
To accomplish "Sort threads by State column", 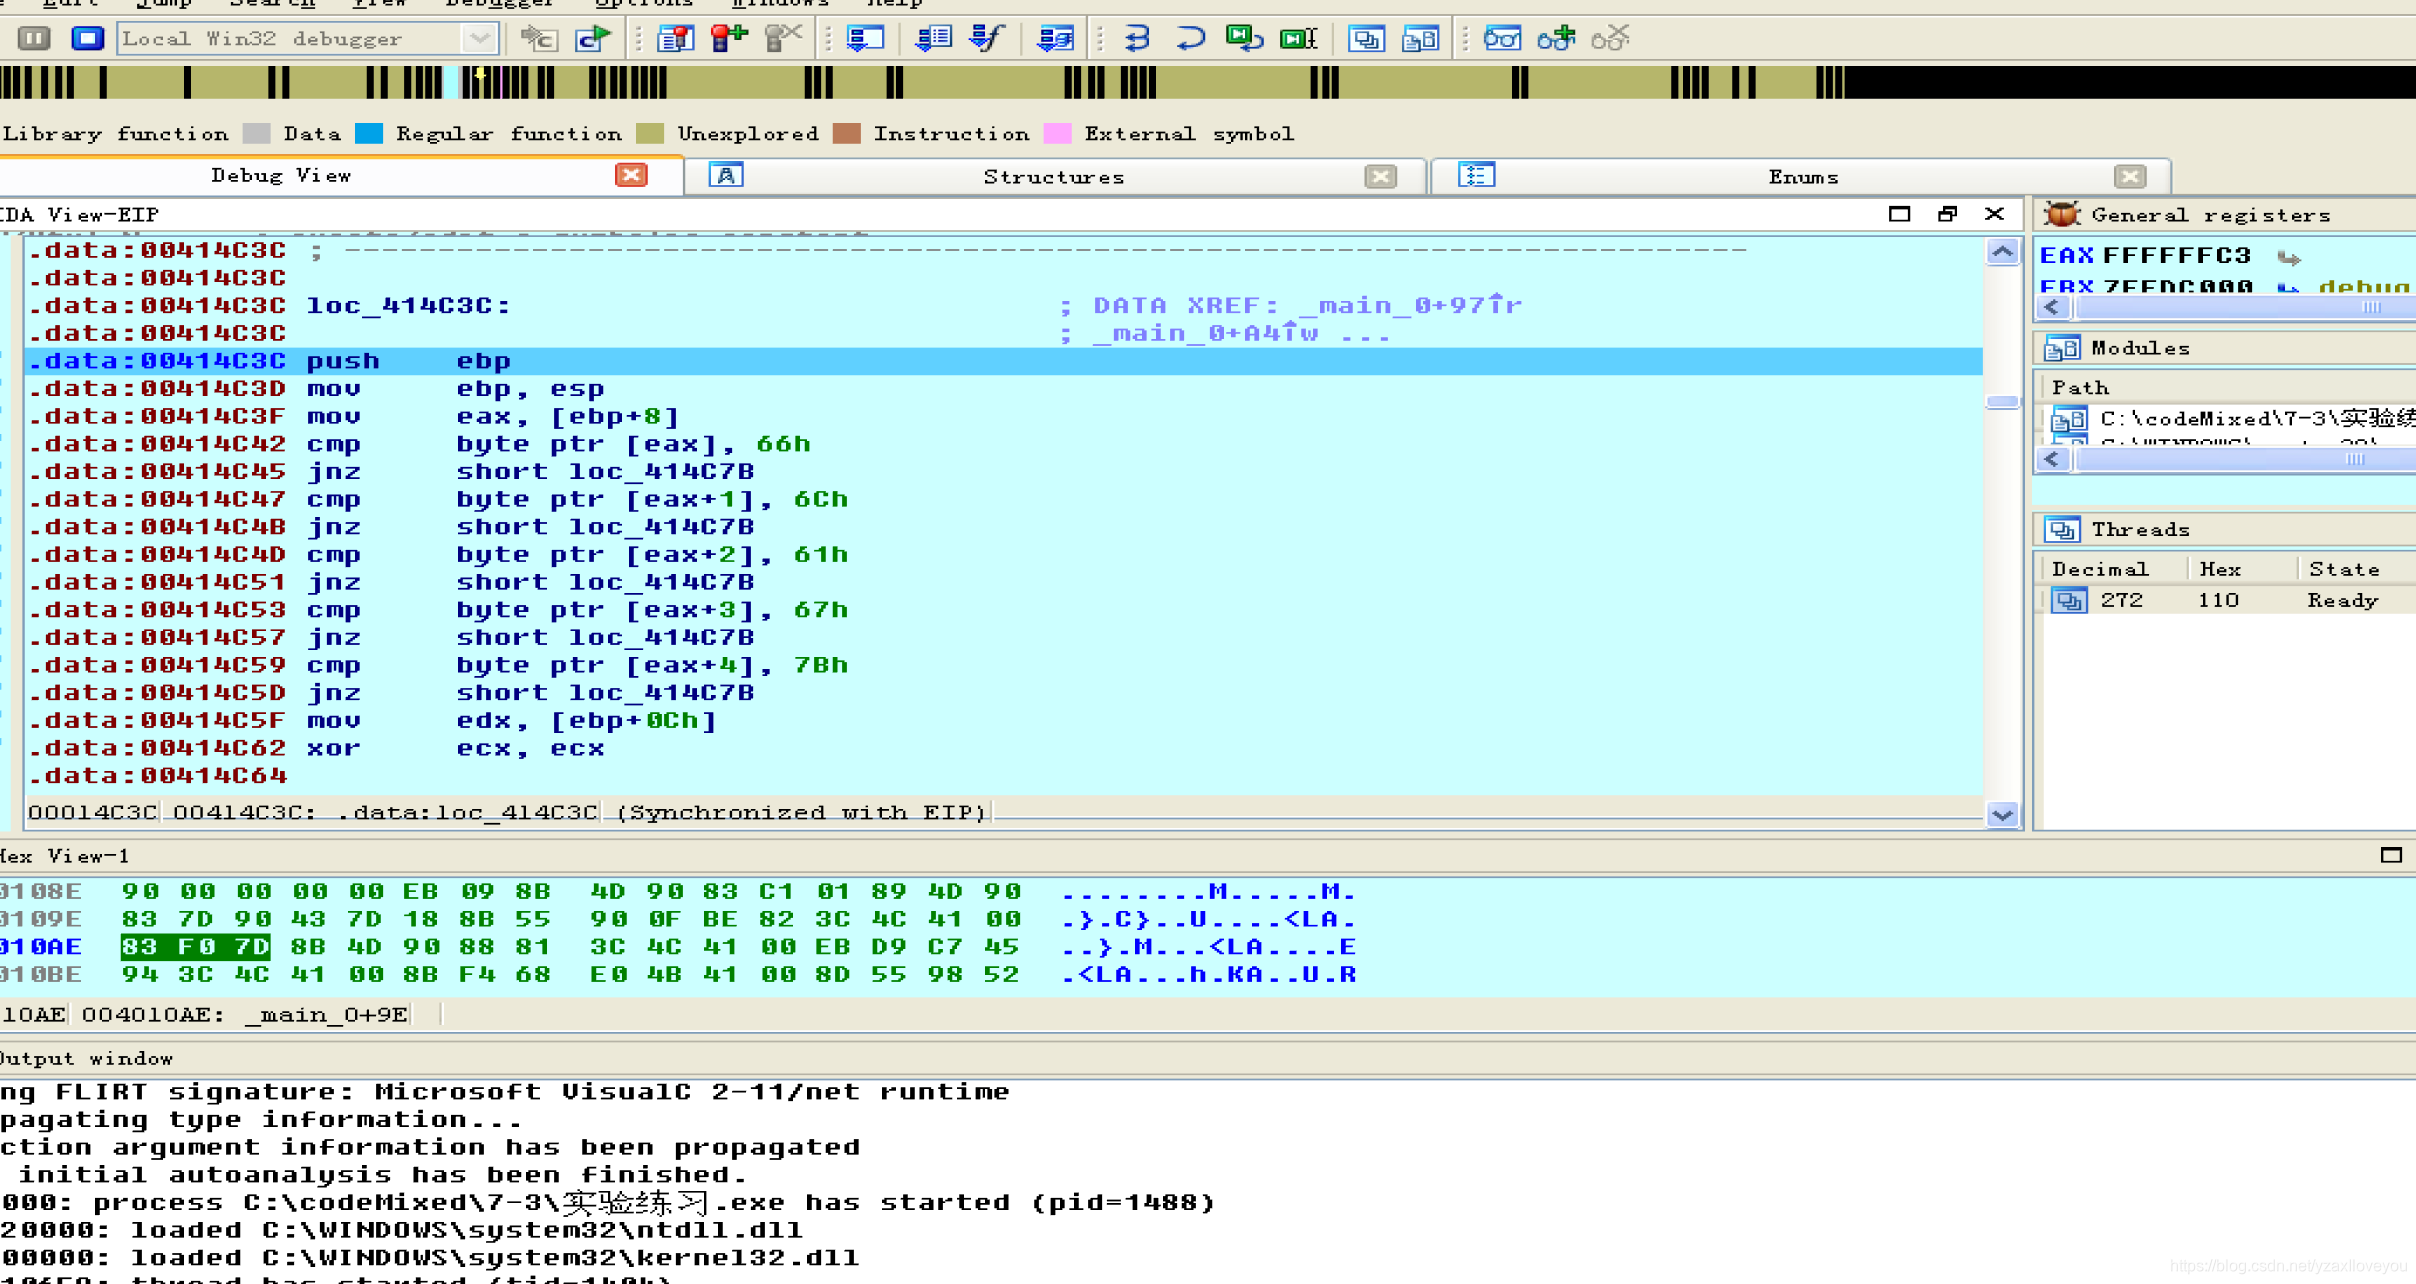I will 2356,569.
